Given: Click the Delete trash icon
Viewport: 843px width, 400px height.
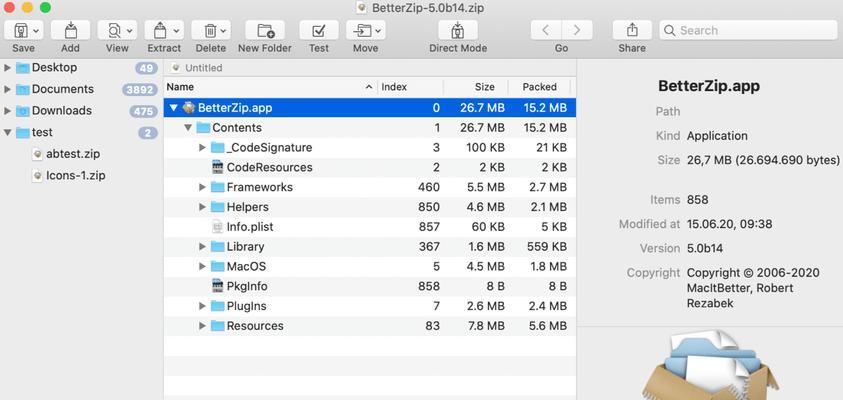Looking at the screenshot, I should pyautogui.click(x=211, y=31).
